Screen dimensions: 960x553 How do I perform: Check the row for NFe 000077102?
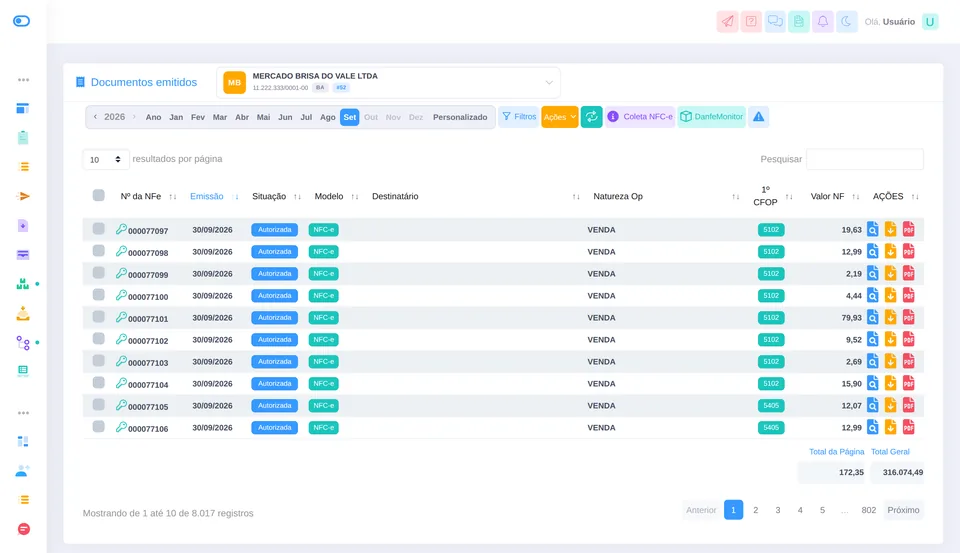click(99, 339)
